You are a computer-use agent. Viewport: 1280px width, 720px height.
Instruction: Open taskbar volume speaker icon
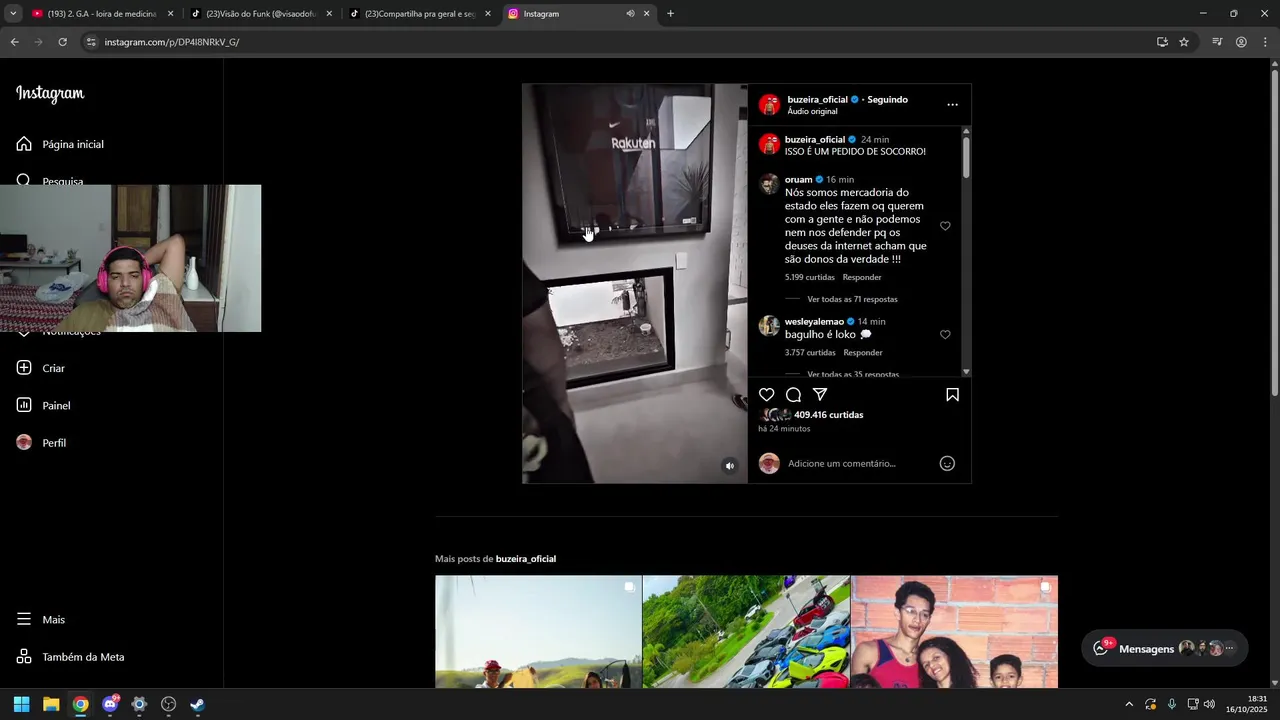(x=1210, y=704)
